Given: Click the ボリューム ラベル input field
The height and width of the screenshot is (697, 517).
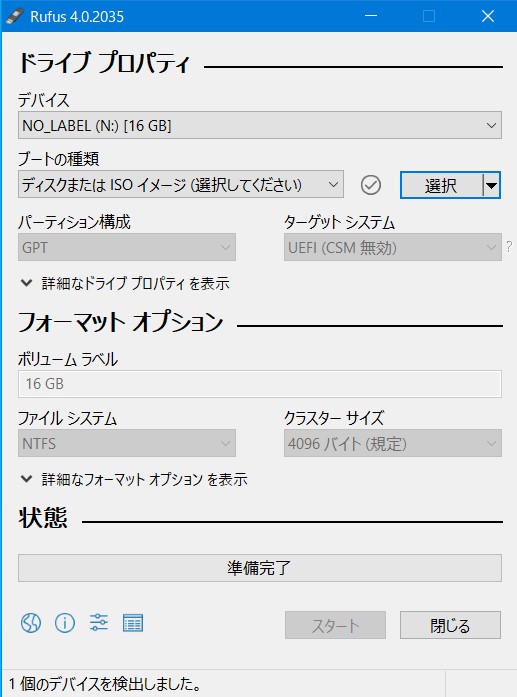Looking at the screenshot, I should [x=260, y=384].
